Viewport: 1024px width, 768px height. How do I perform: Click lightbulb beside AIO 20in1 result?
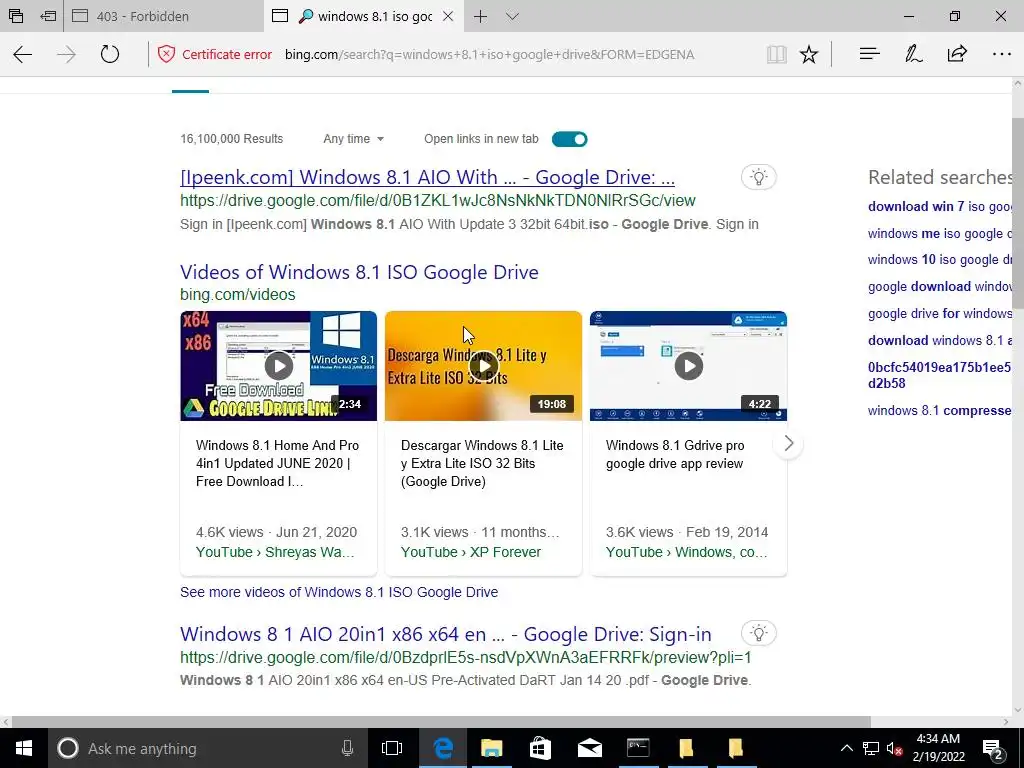[x=758, y=633]
